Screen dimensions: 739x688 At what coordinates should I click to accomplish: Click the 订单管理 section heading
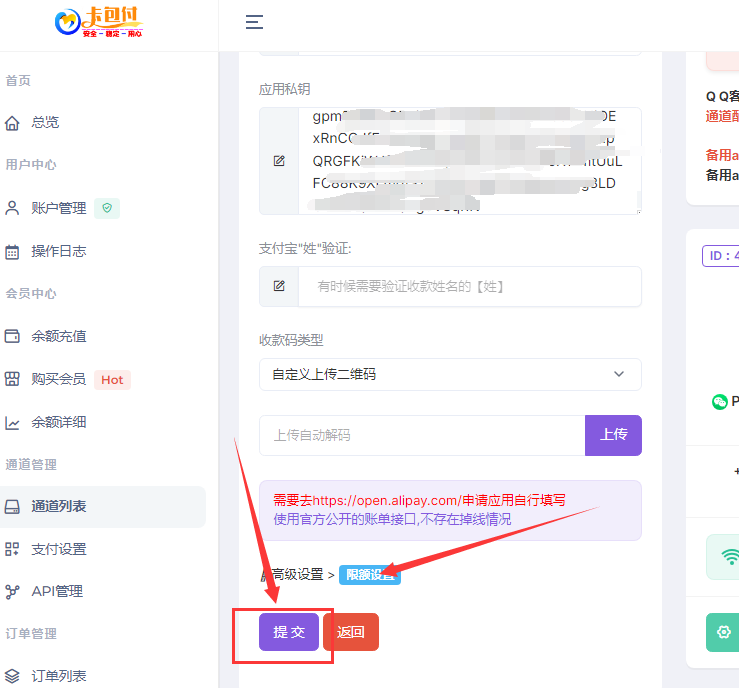(x=31, y=634)
